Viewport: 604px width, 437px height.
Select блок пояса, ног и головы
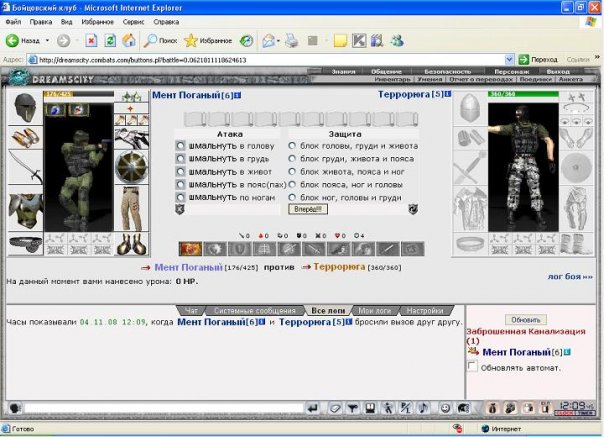click(x=292, y=185)
